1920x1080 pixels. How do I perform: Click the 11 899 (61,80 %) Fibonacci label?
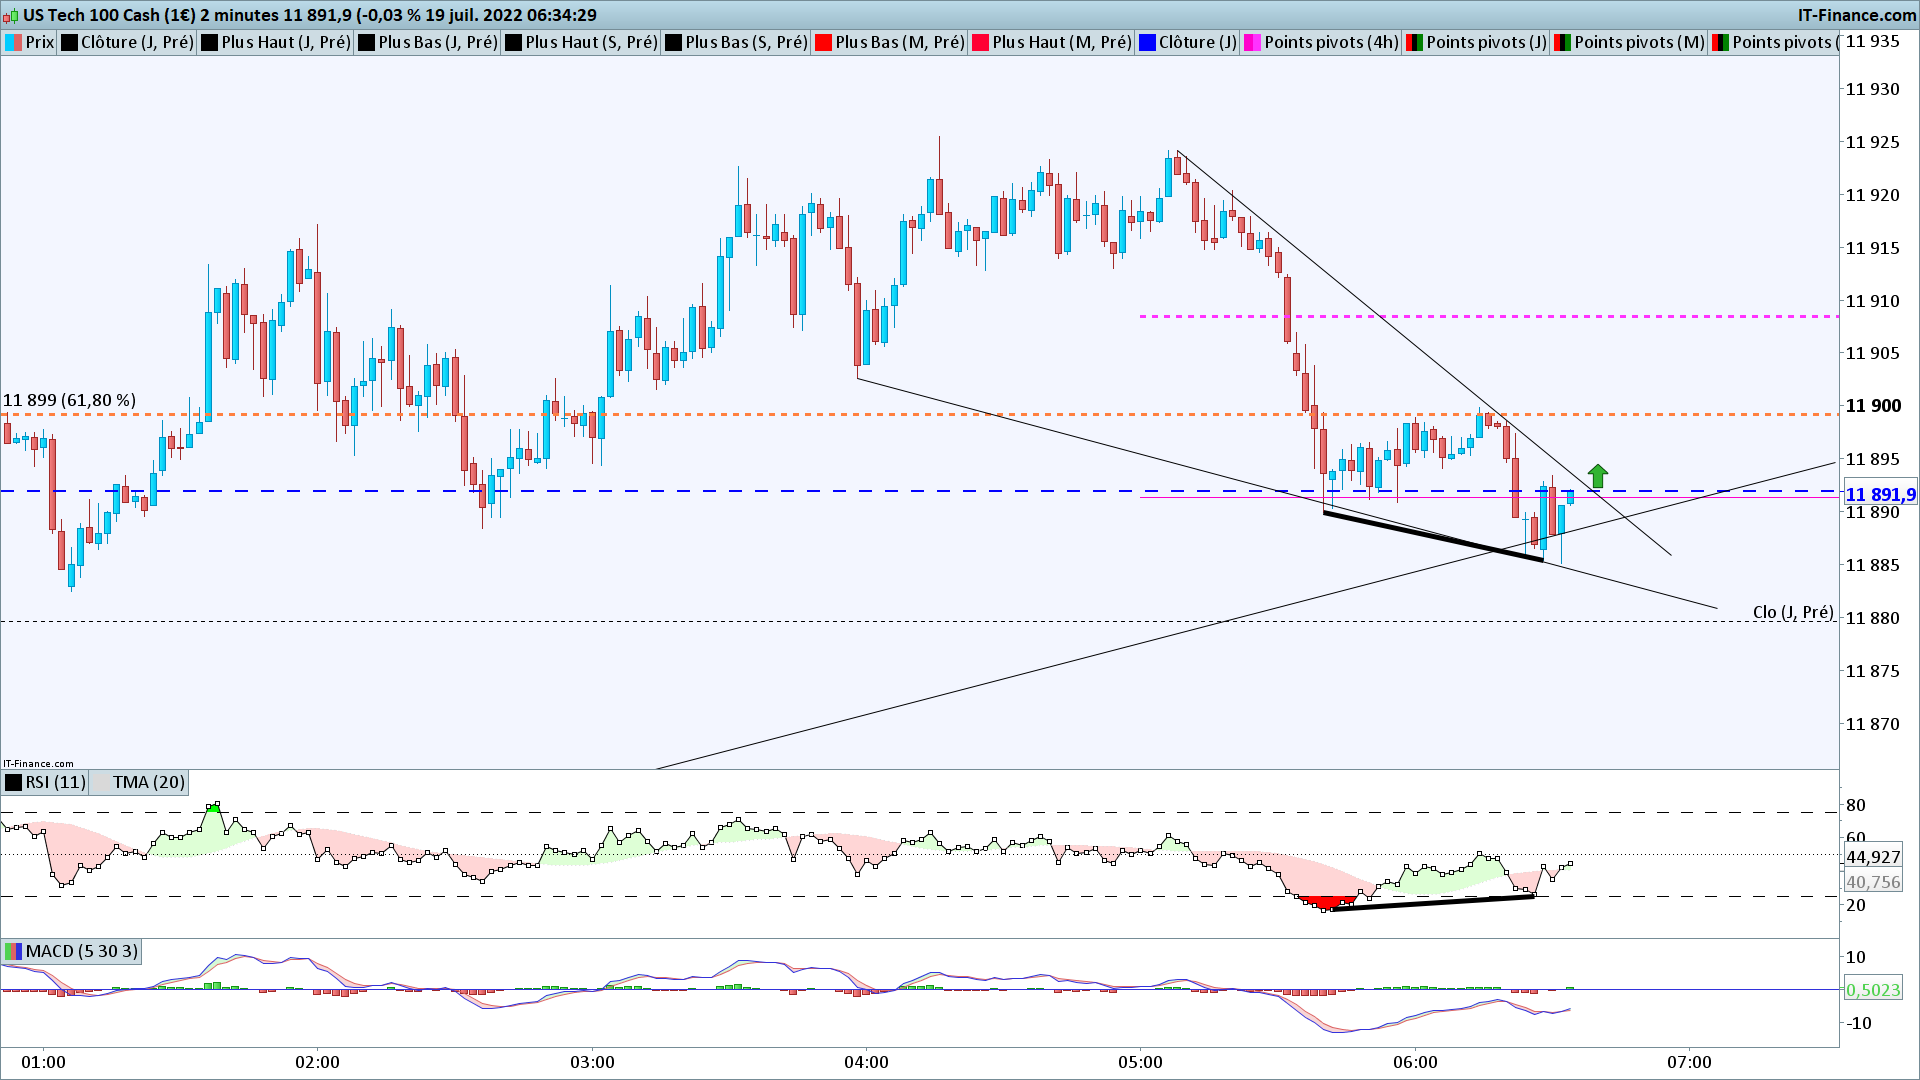click(x=69, y=400)
